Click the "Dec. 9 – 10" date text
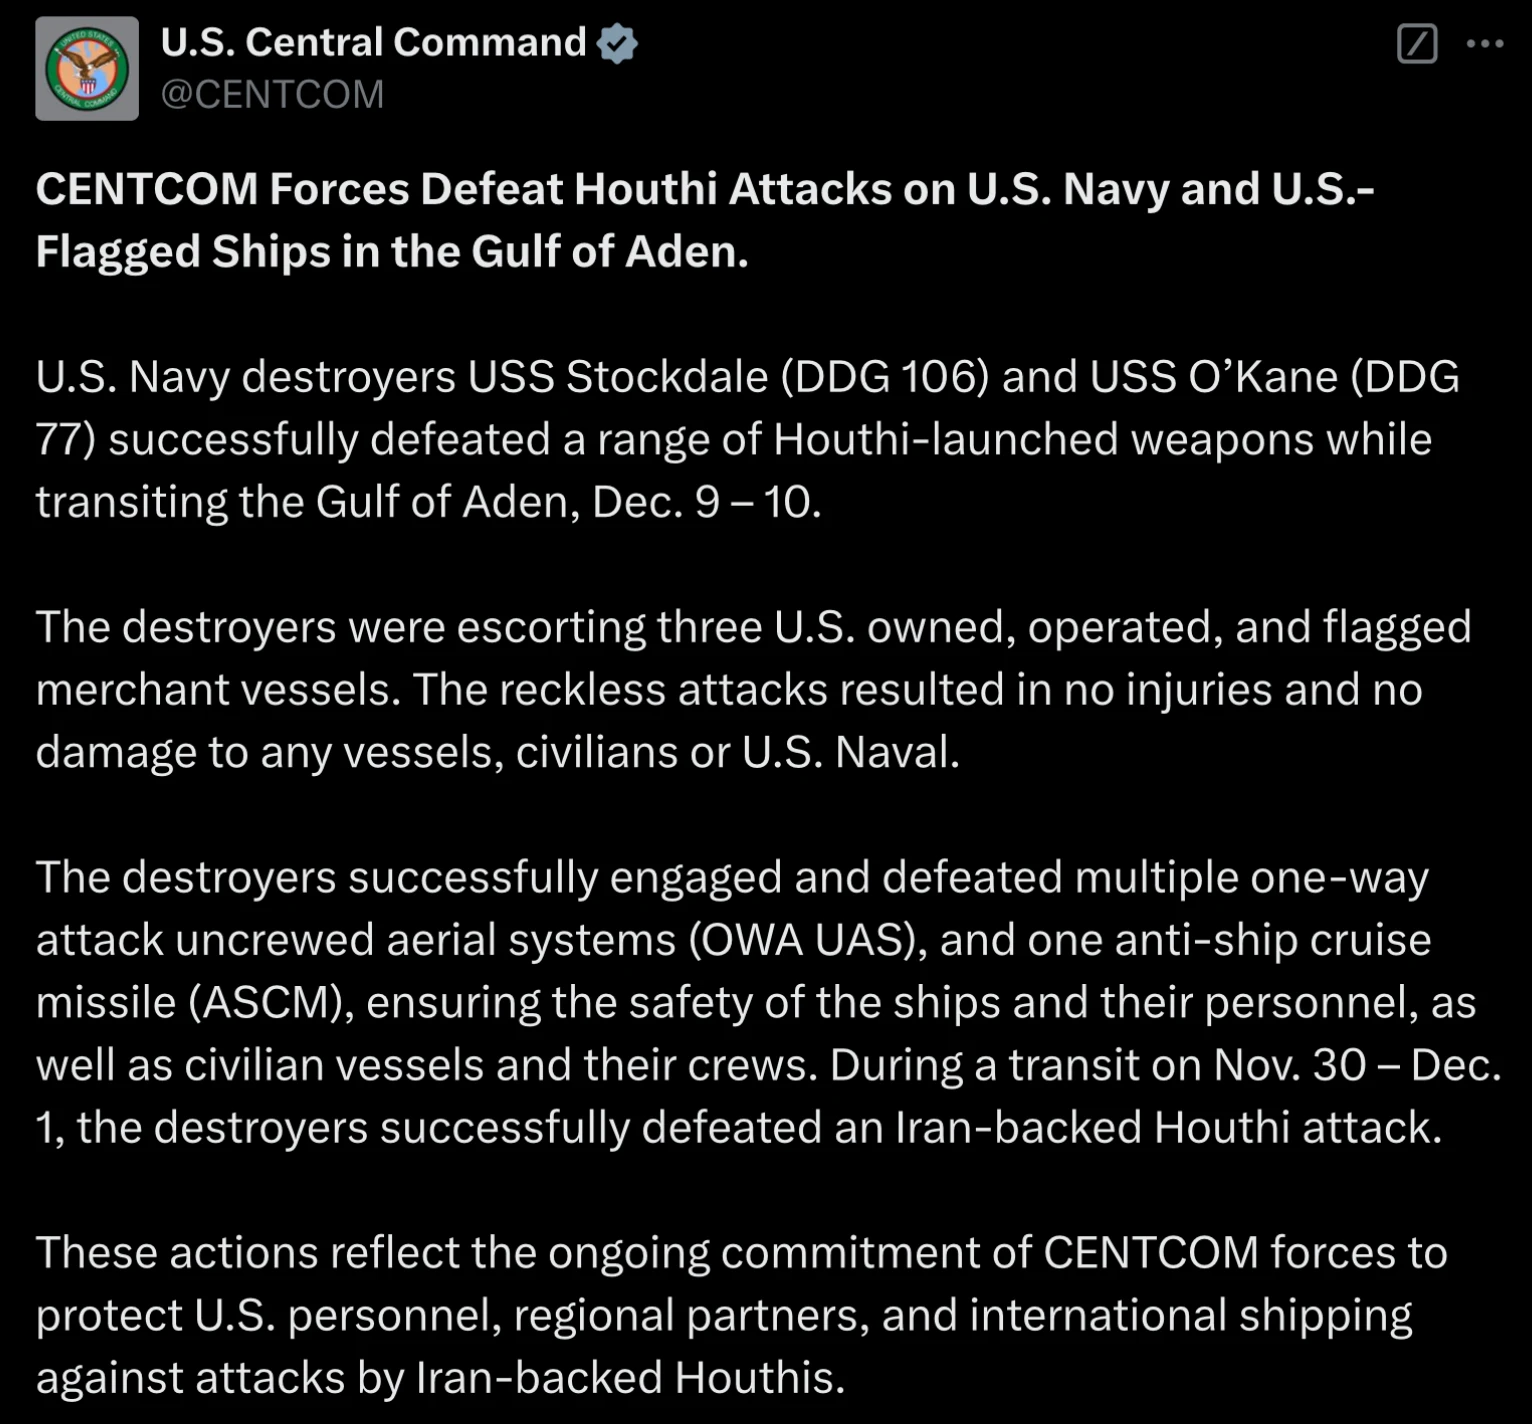This screenshot has width=1532, height=1424. point(706,502)
